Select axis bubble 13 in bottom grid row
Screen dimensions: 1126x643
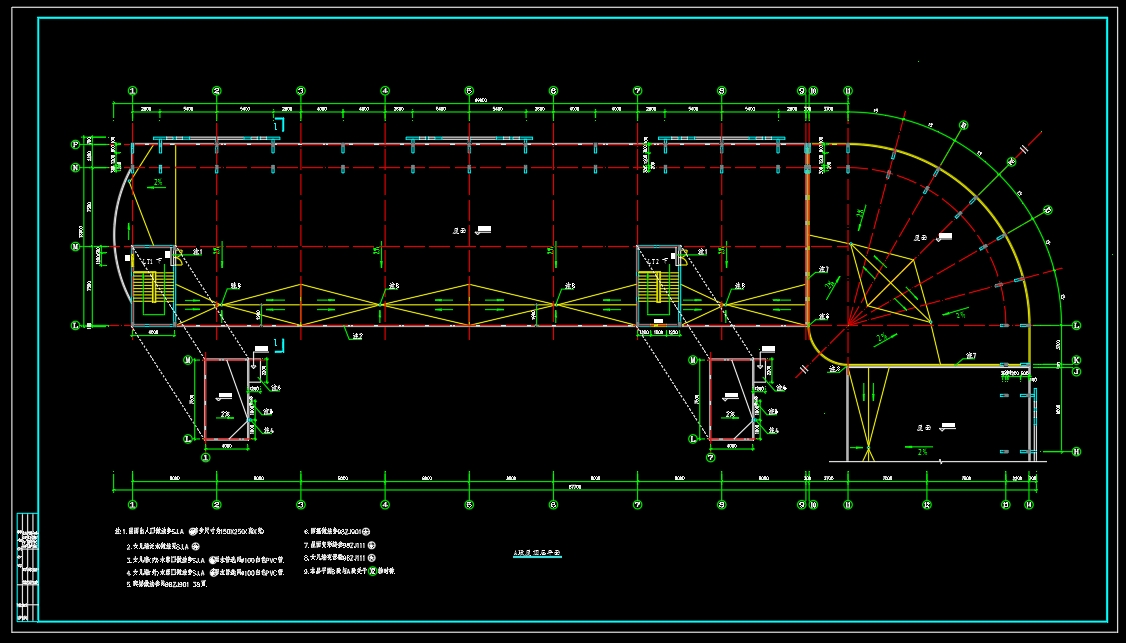(x=1005, y=505)
